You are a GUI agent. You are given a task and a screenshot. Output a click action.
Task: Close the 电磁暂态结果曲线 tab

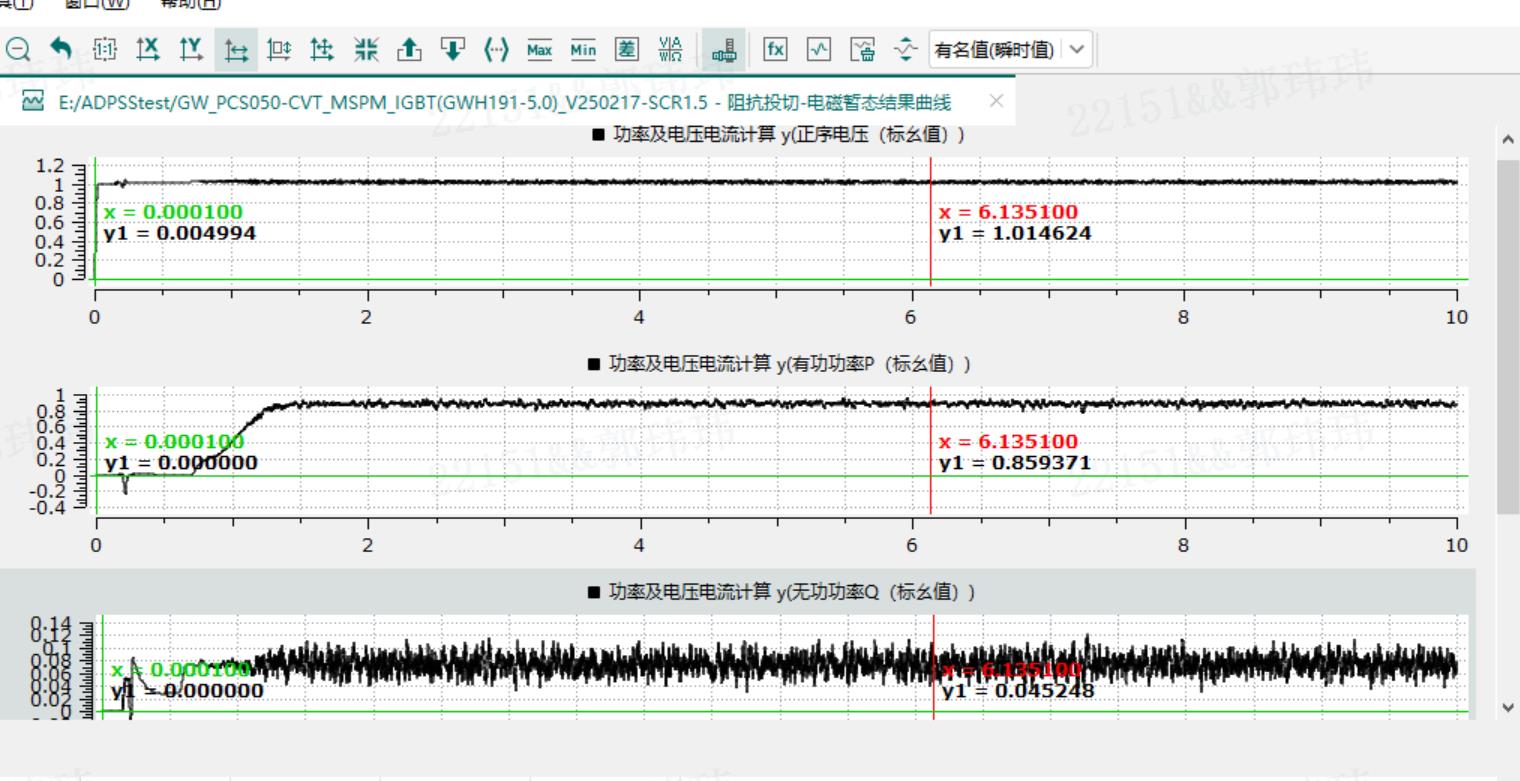click(x=996, y=101)
